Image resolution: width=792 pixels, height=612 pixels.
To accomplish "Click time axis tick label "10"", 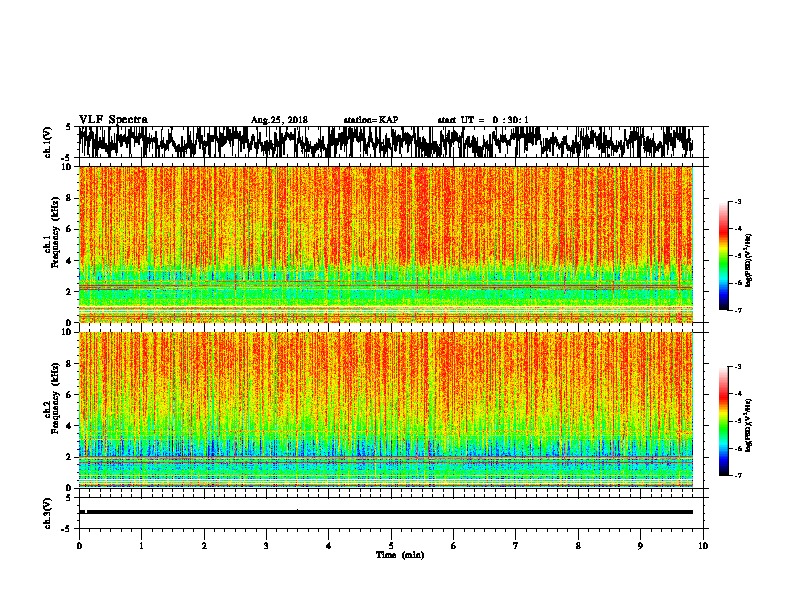I will 703,546.
